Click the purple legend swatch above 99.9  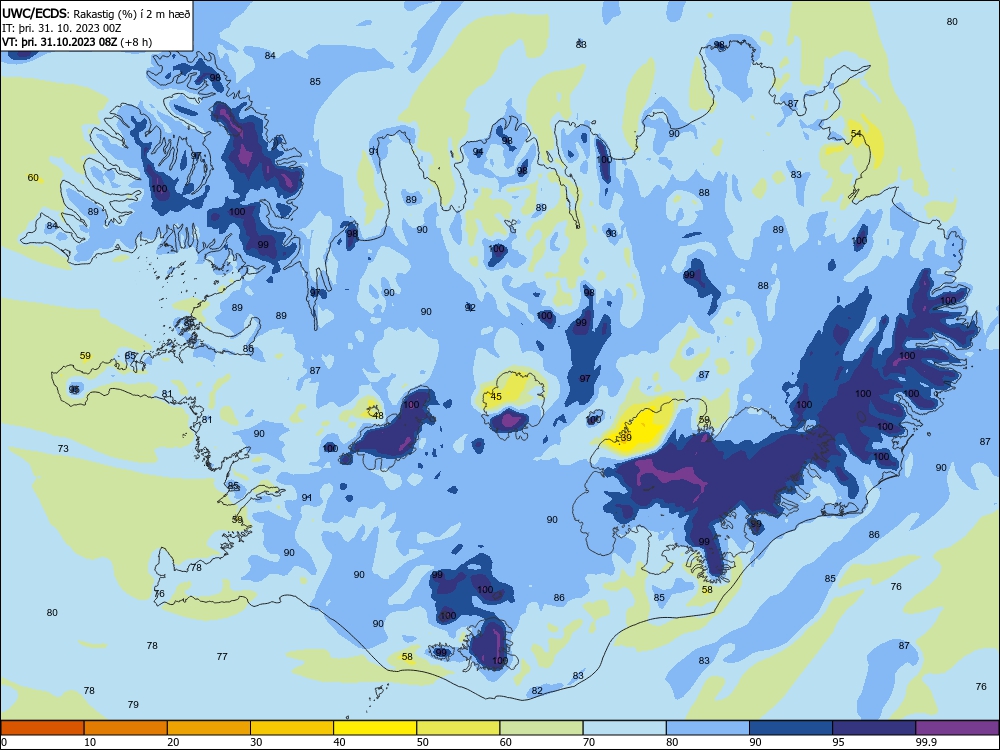[x=957, y=728]
